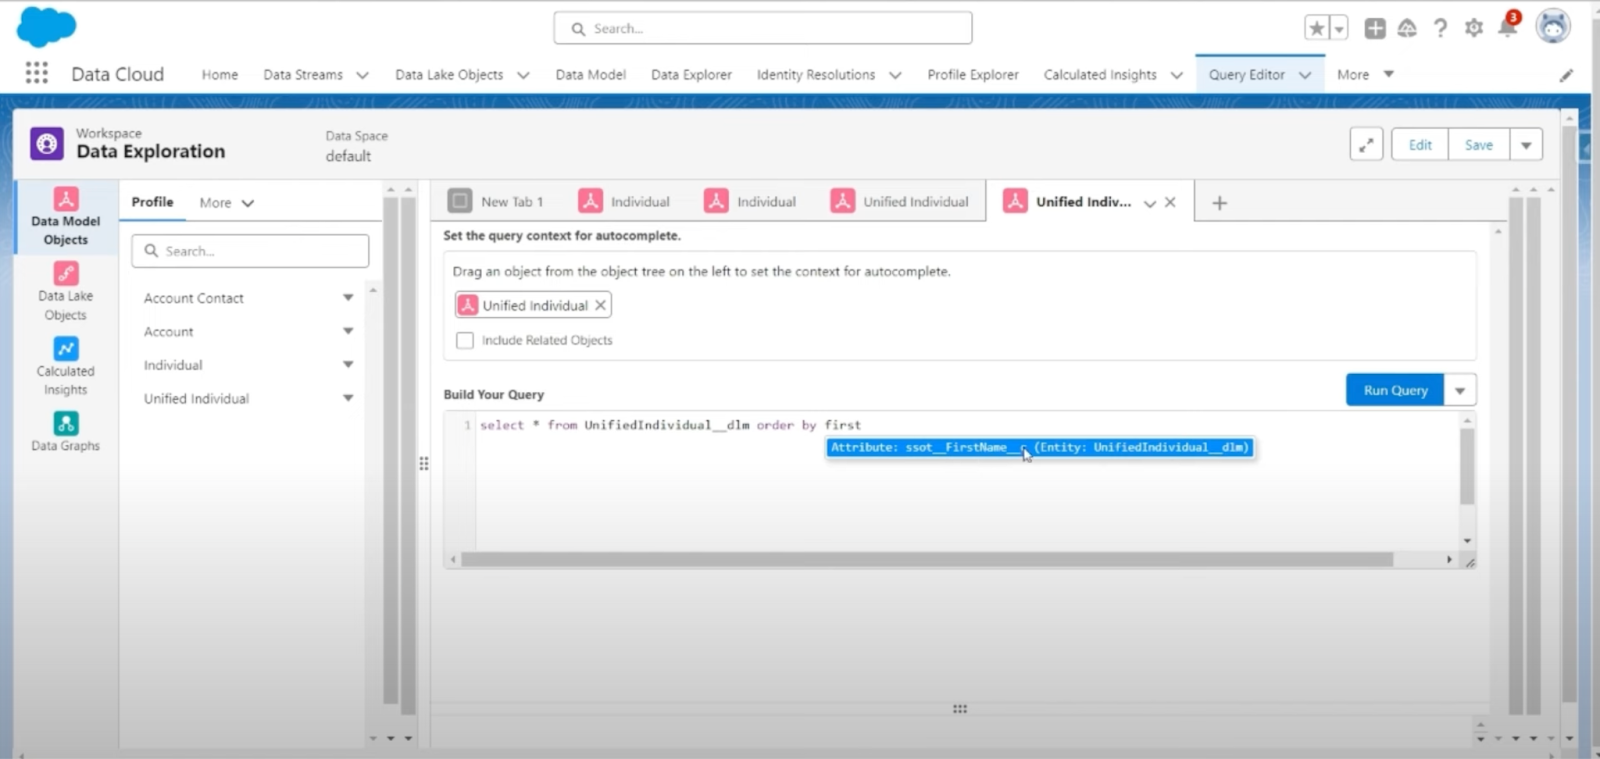Switch to the New Tab 1 tab
Viewport: 1600px width, 759px height.
(496, 201)
